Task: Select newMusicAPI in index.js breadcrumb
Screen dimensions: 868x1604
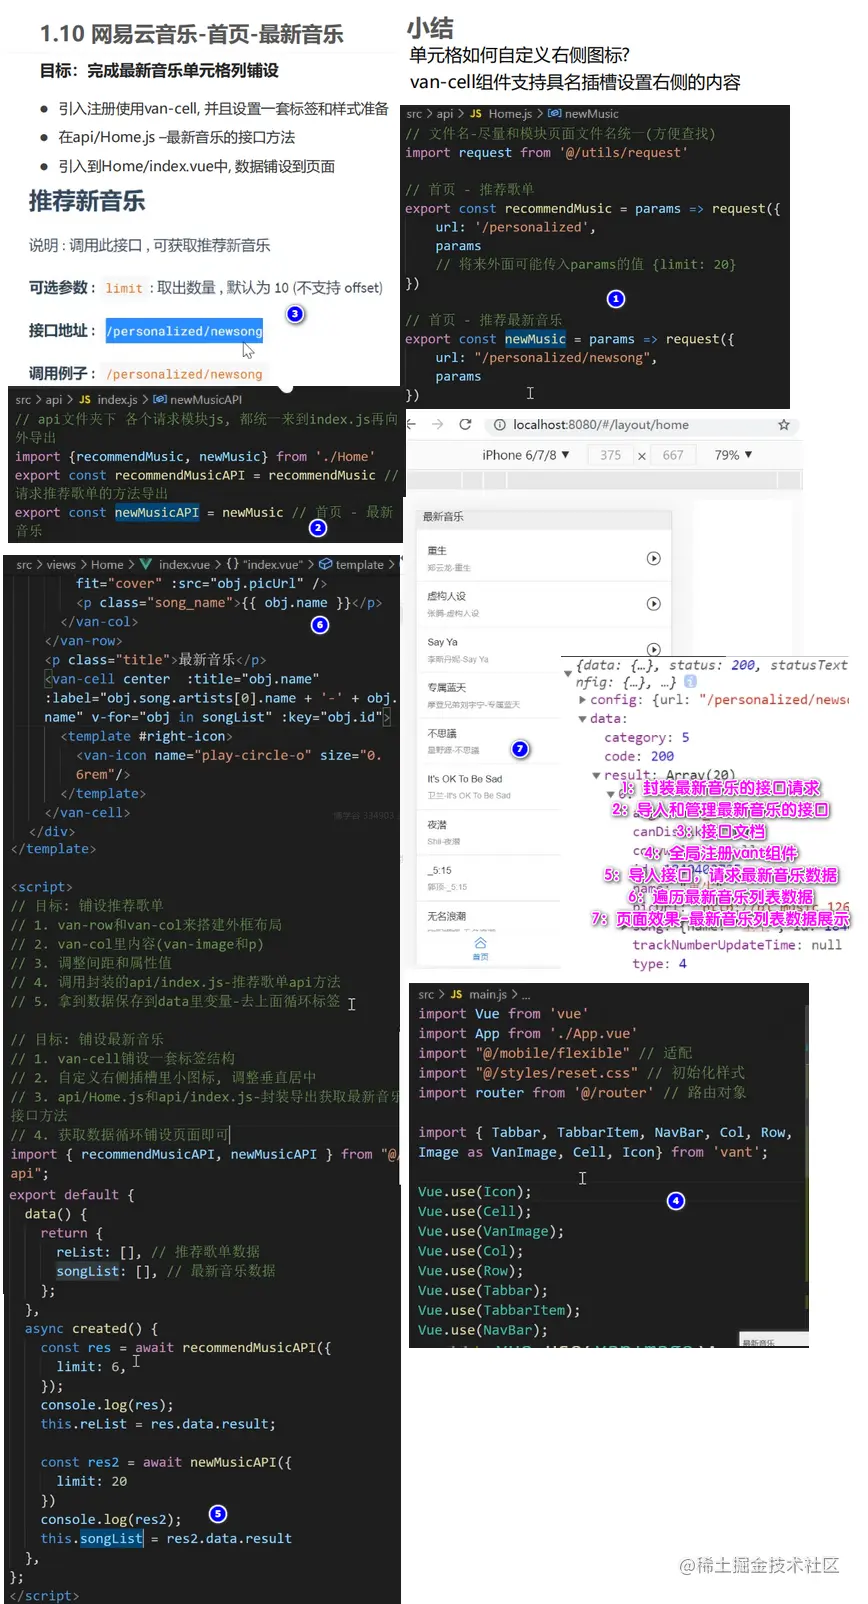Action: coord(206,400)
